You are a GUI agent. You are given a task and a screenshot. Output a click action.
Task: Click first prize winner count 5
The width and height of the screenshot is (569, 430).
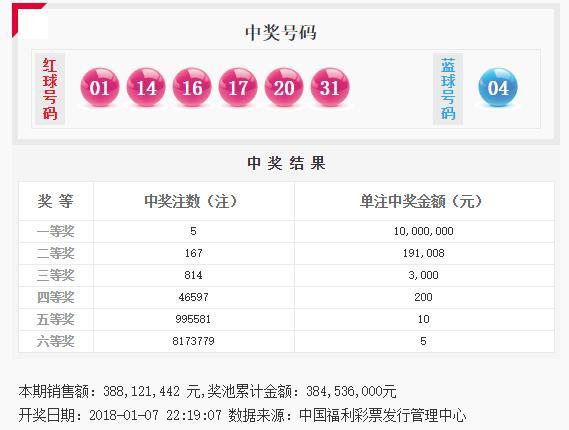[193, 231]
